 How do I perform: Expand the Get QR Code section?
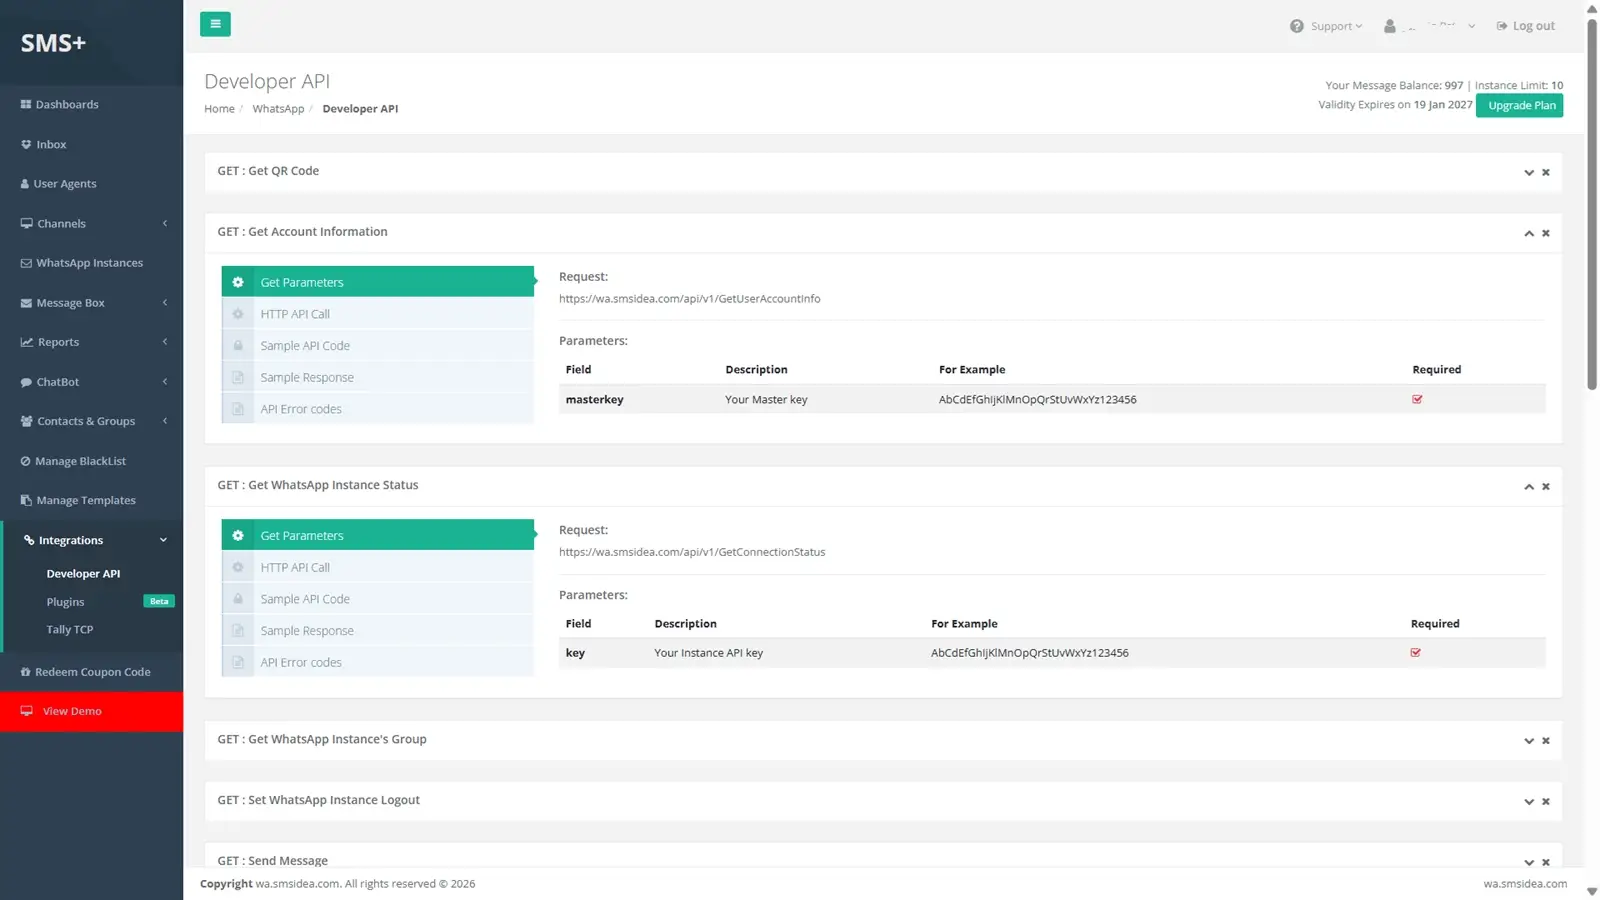(x=1528, y=172)
